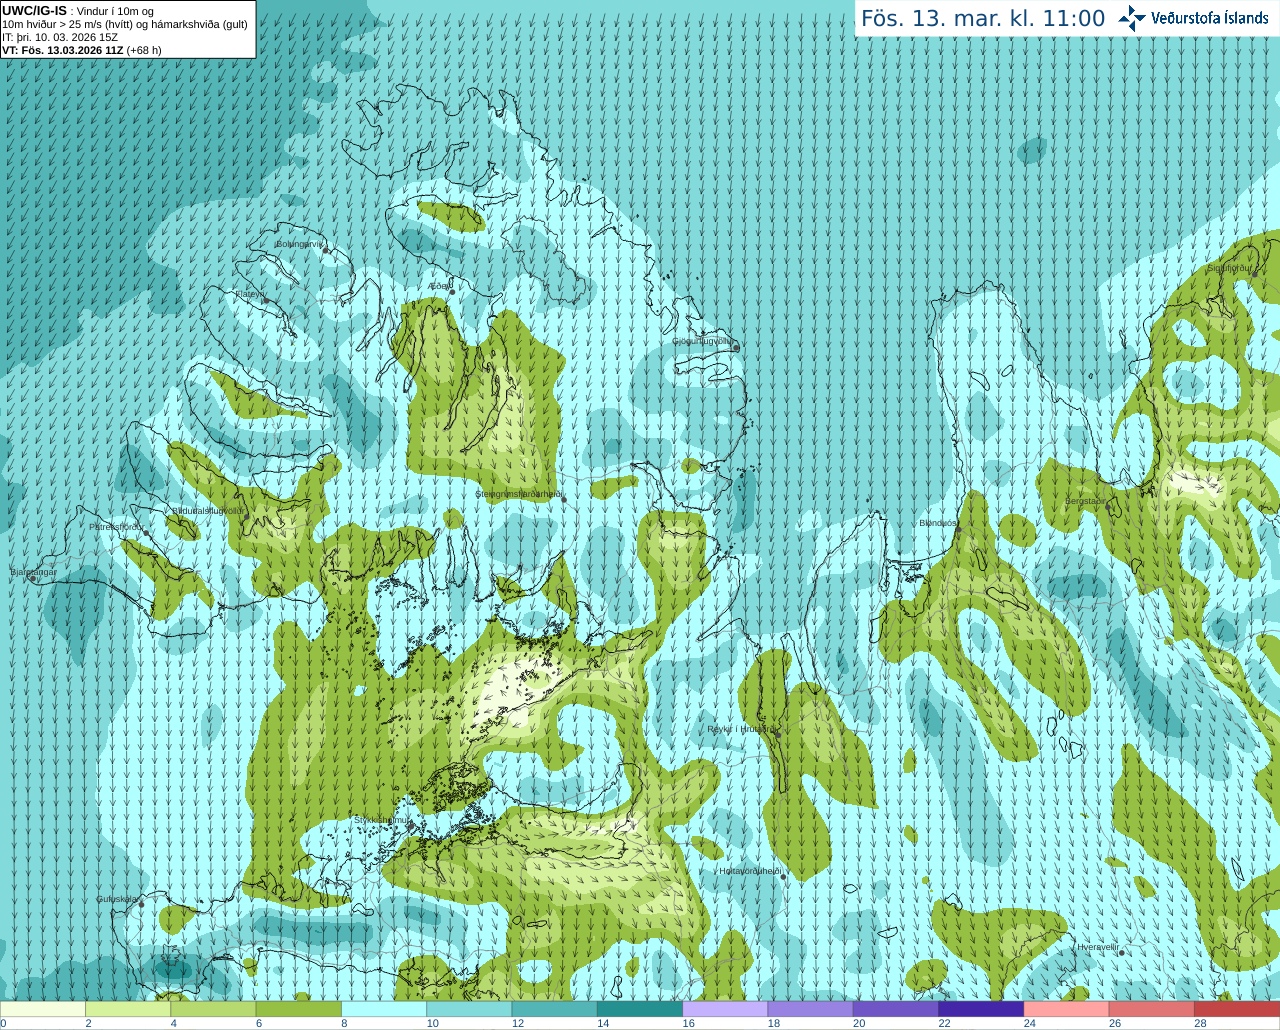Image resolution: width=1280 pixels, height=1030 pixels.
Task: Click the 22–24 m/s dark indigo legend swatch
Action: pos(981,1009)
